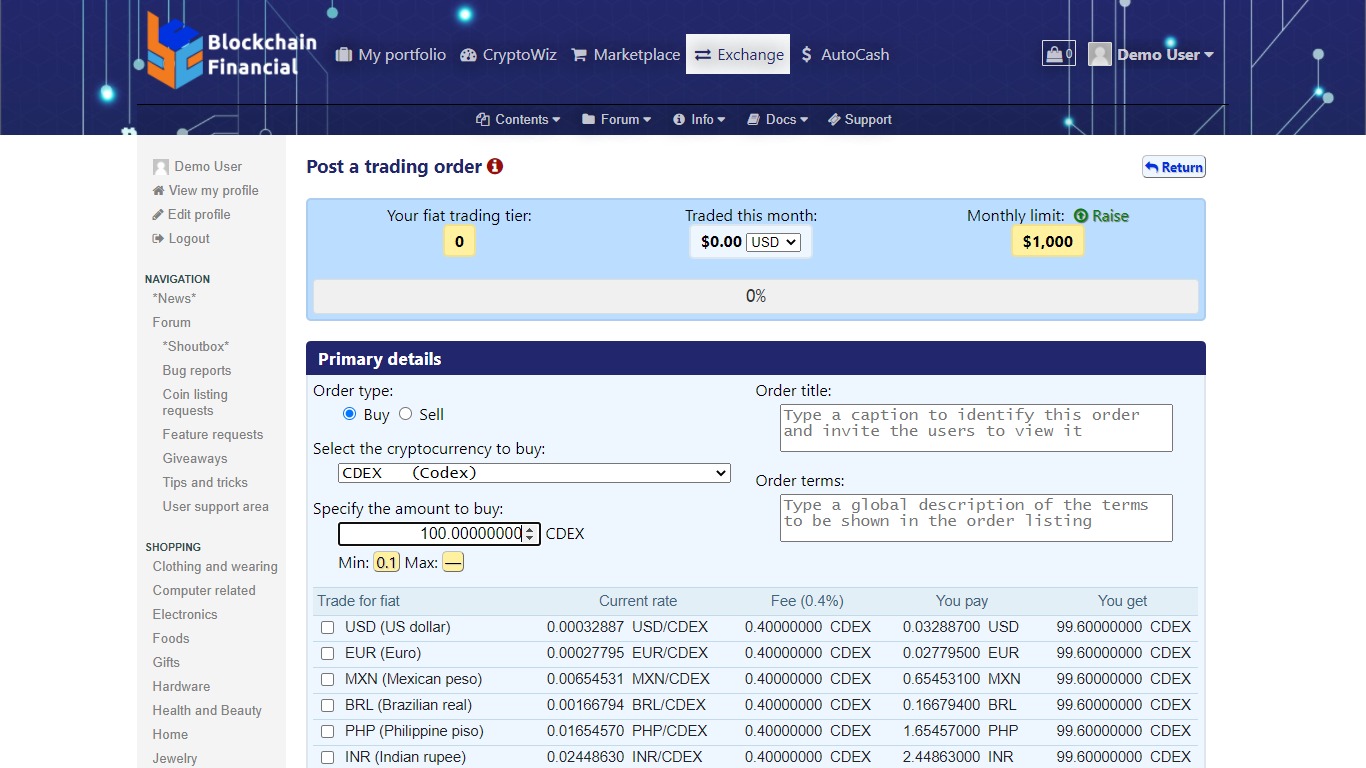Click the red info icon beside page title
This screenshot has height=768, width=1366.
[x=495, y=167]
